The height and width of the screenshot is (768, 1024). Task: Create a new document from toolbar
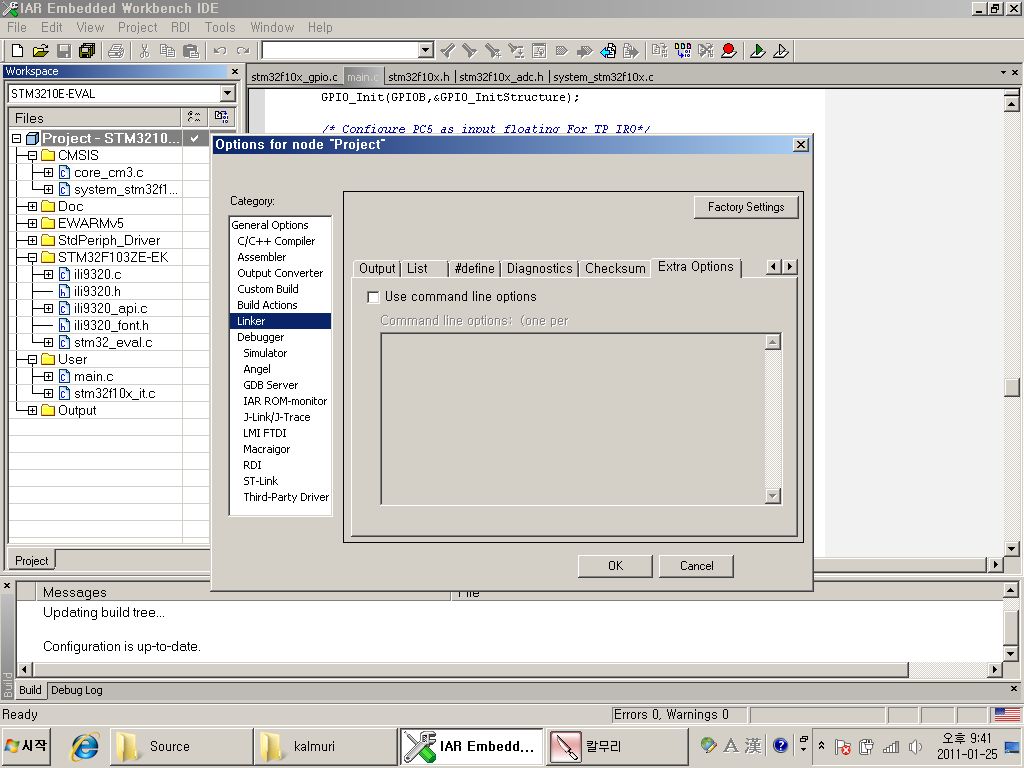18,50
